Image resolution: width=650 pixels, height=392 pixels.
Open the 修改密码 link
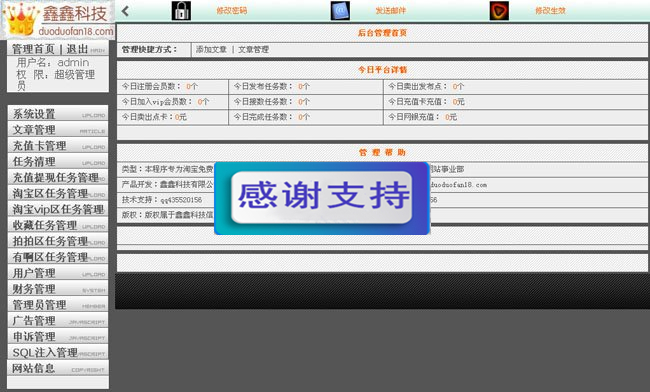[232, 11]
